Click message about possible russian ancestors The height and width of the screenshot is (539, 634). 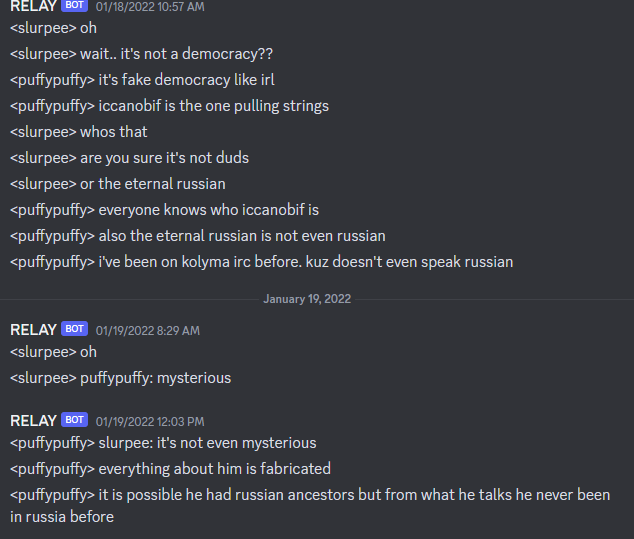310,505
